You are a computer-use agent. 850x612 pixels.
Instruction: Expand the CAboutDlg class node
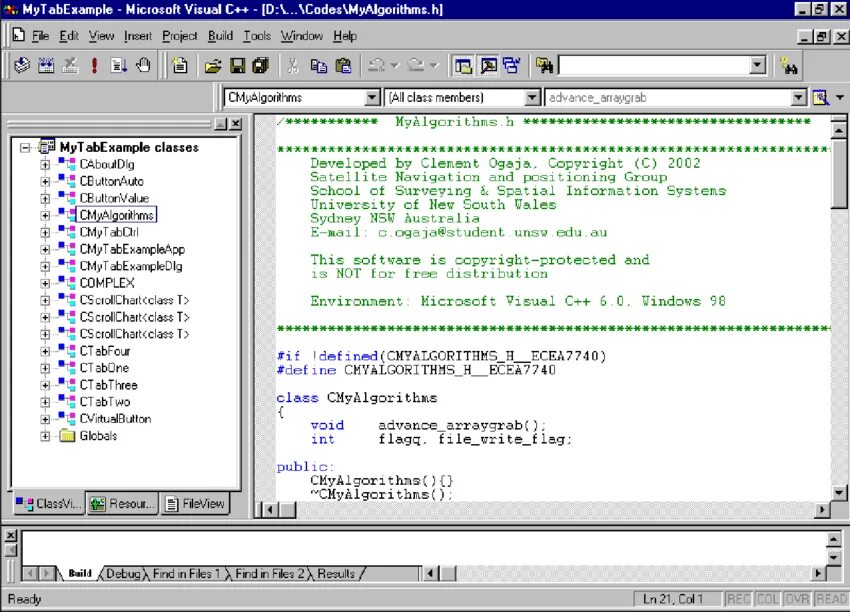45,164
